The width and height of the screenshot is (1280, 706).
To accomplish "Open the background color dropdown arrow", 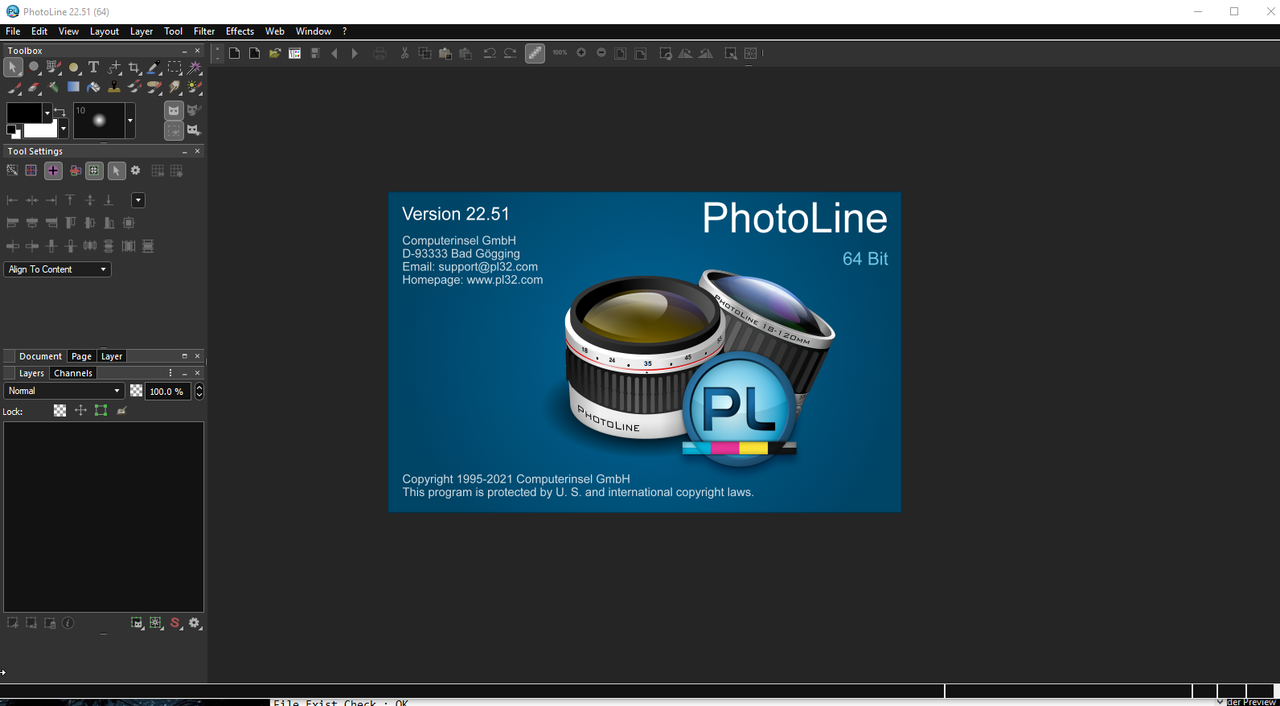I will [63, 129].
